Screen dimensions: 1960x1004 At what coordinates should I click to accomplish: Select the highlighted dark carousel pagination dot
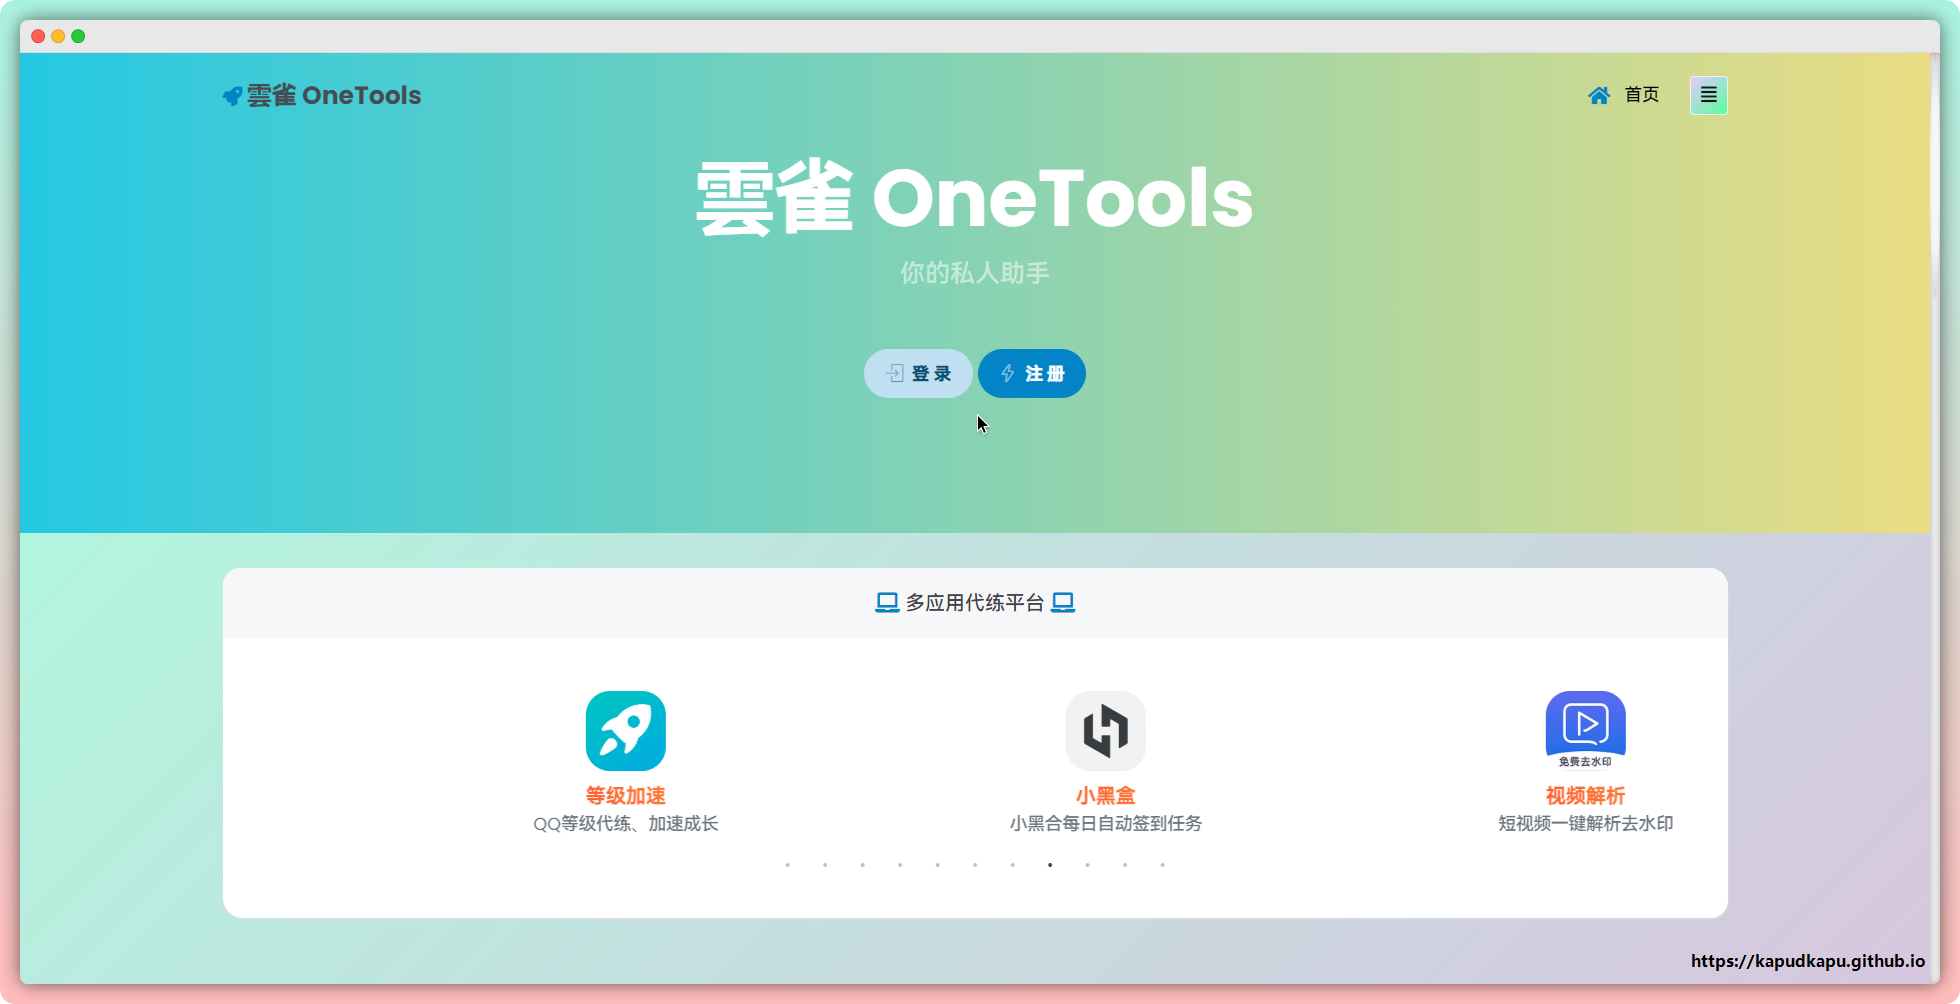click(x=1050, y=865)
